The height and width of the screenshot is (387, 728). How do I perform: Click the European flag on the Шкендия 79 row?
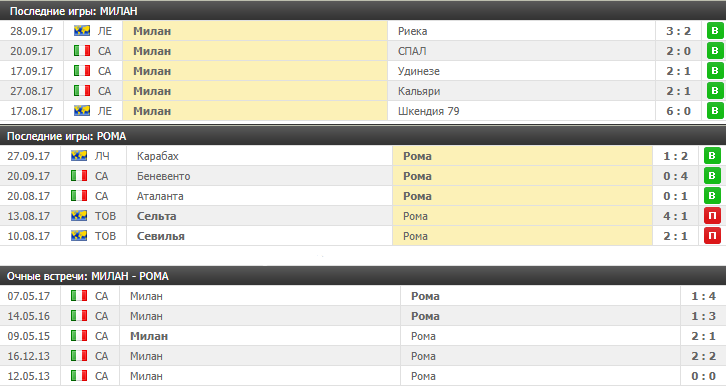click(82, 111)
